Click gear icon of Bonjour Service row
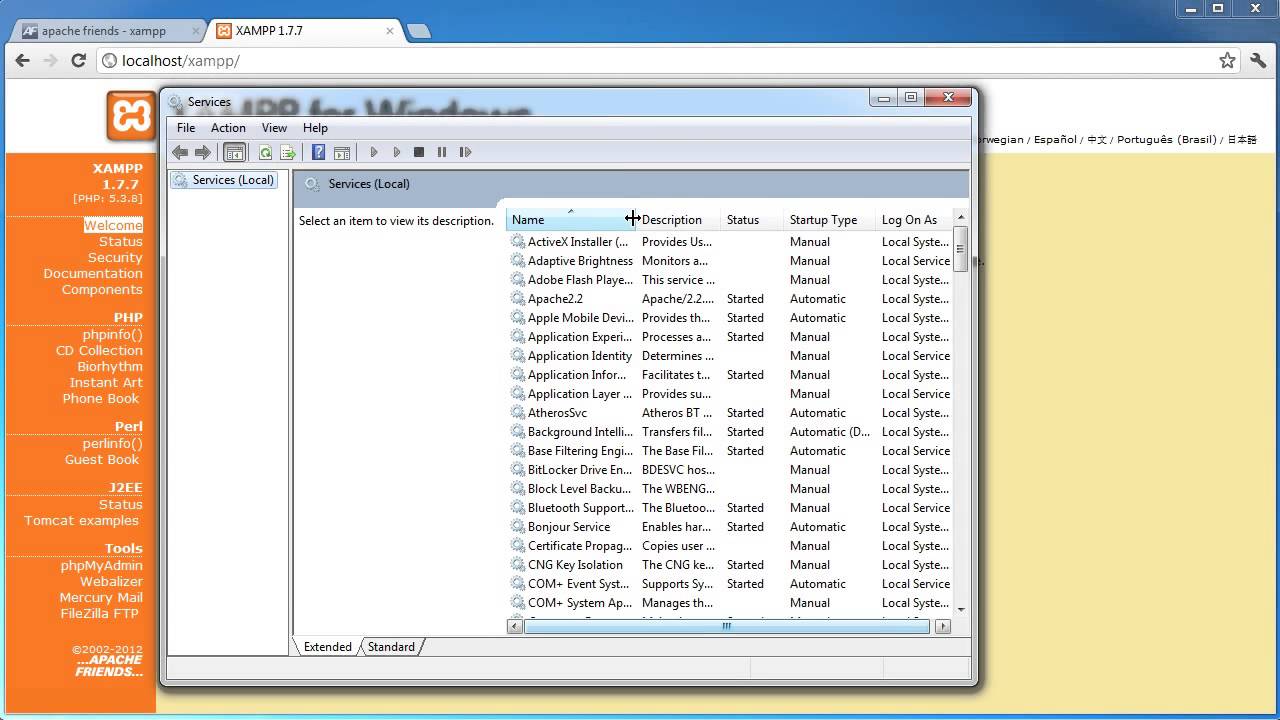Image resolution: width=1280 pixels, height=720 pixels. 518,526
